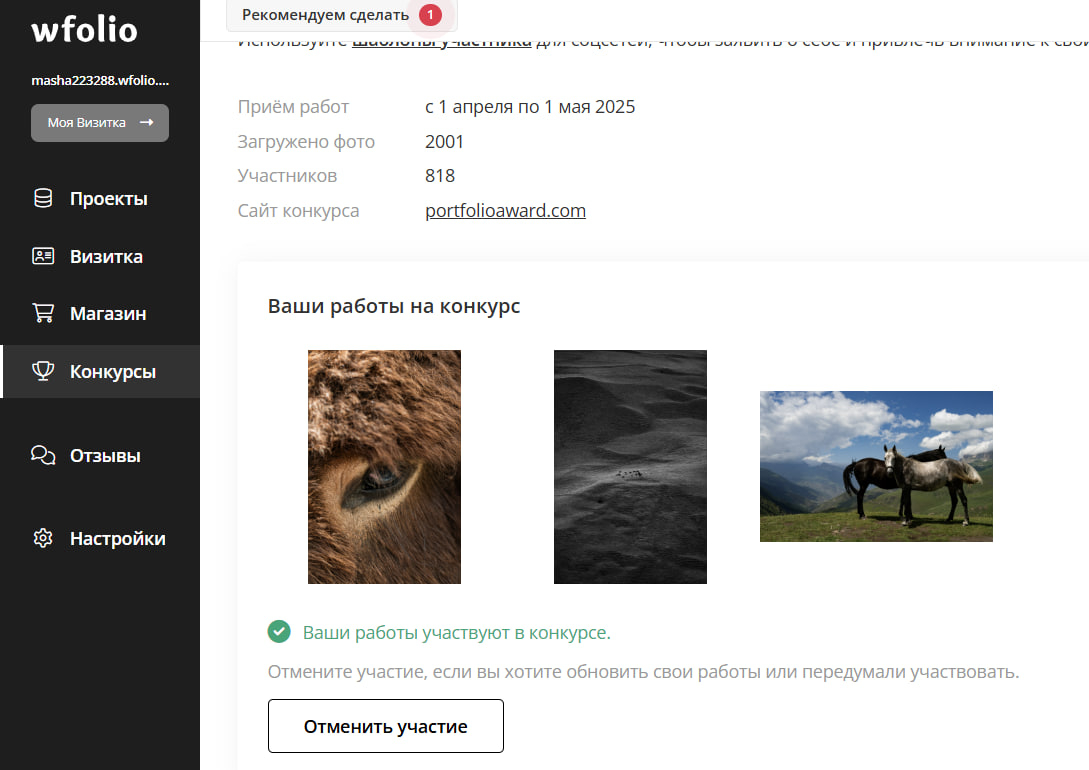The image size is (1089, 770).
Task: Click the uploaded photos count 2001
Action: click(444, 142)
